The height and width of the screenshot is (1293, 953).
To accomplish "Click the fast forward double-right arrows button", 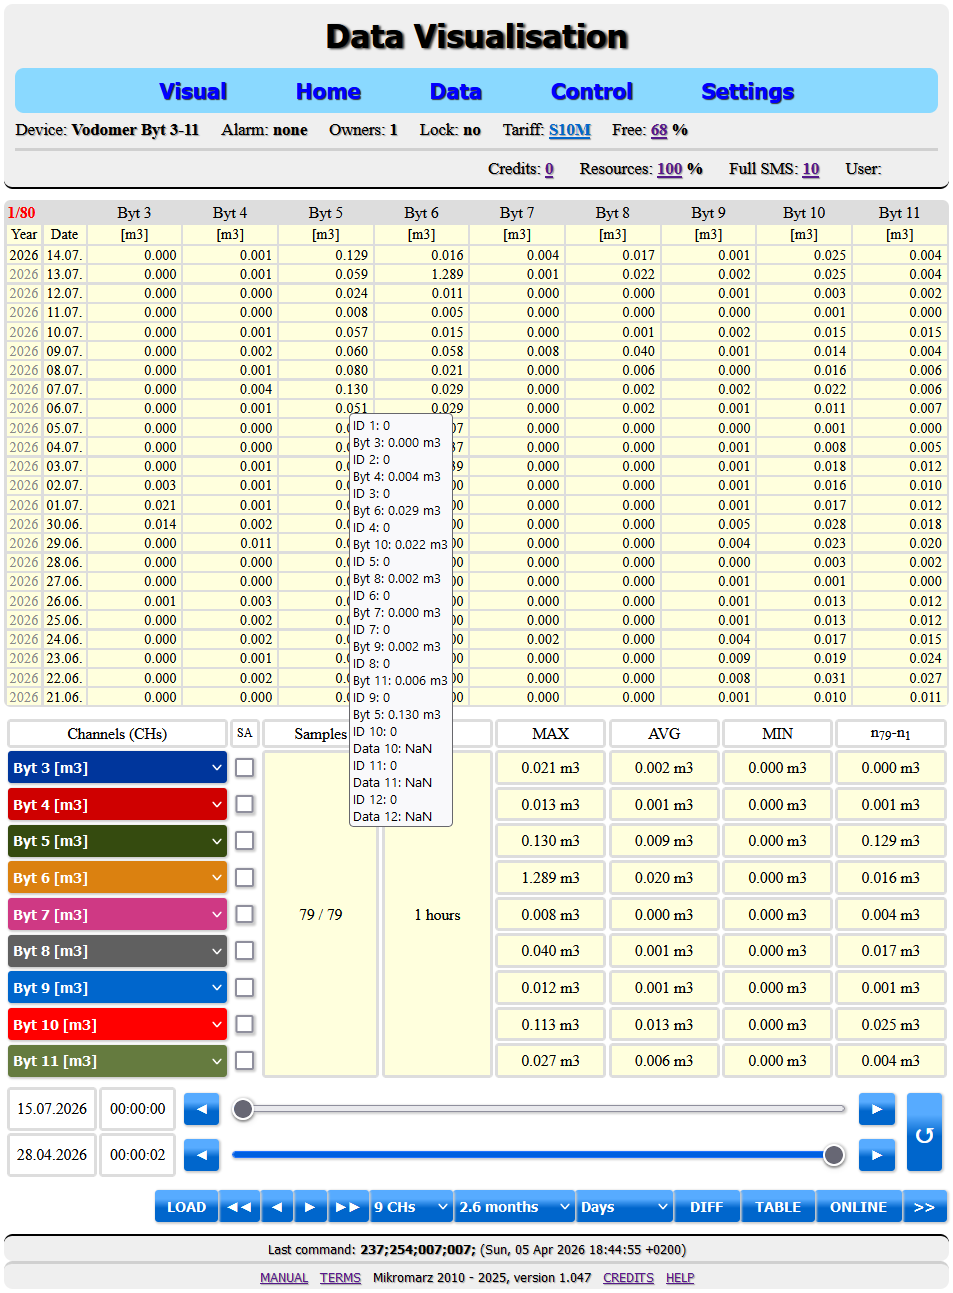I will [x=347, y=1207].
